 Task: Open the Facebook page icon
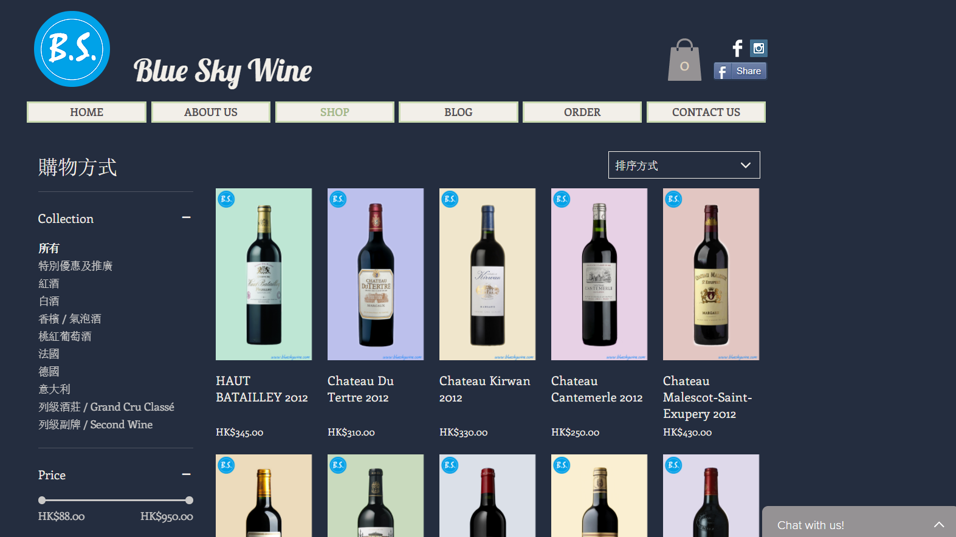point(737,48)
